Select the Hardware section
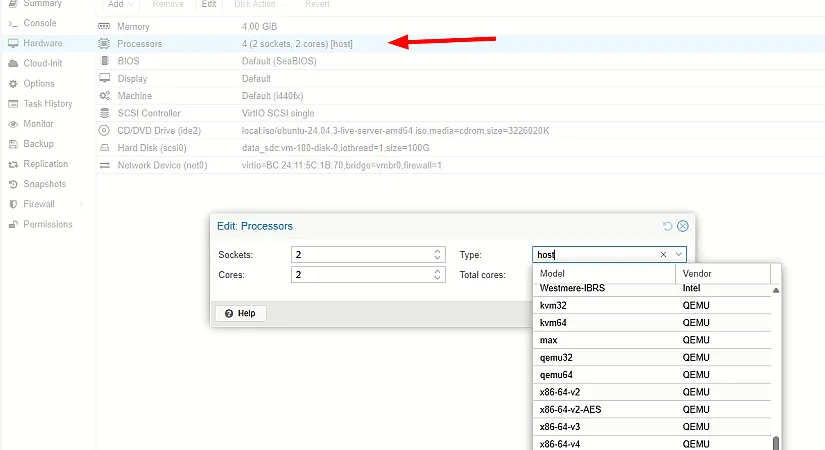This screenshot has height=450, width=825. click(x=43, y=43)
